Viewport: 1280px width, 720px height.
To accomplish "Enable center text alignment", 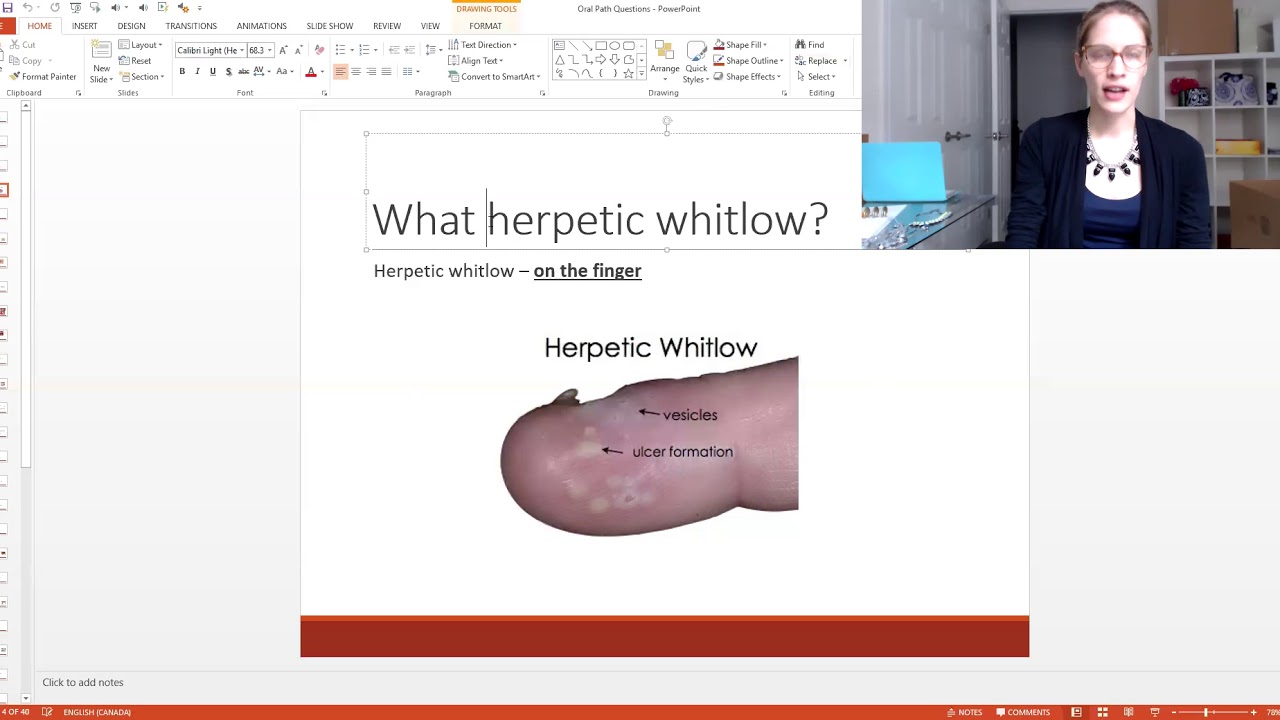I will [x=355, y=72].
